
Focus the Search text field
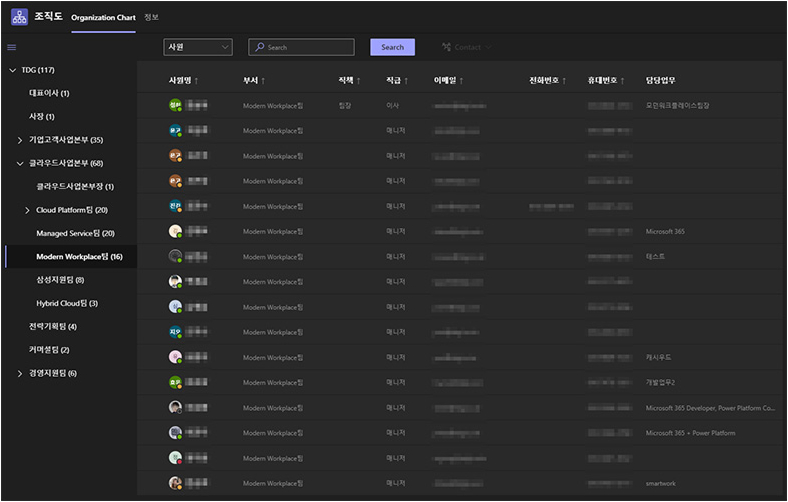302,47
